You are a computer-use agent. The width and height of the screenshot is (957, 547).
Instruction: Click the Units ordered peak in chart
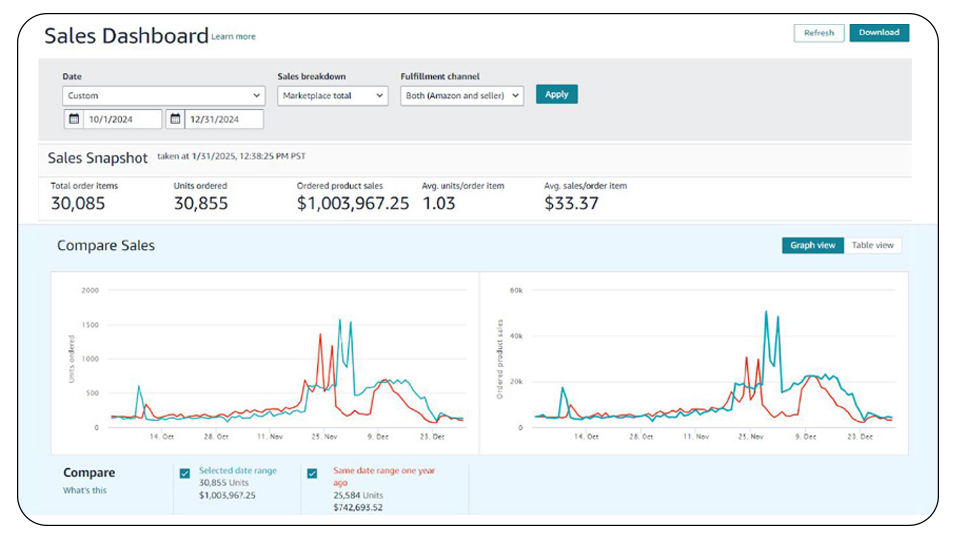[x=340, y=320]
